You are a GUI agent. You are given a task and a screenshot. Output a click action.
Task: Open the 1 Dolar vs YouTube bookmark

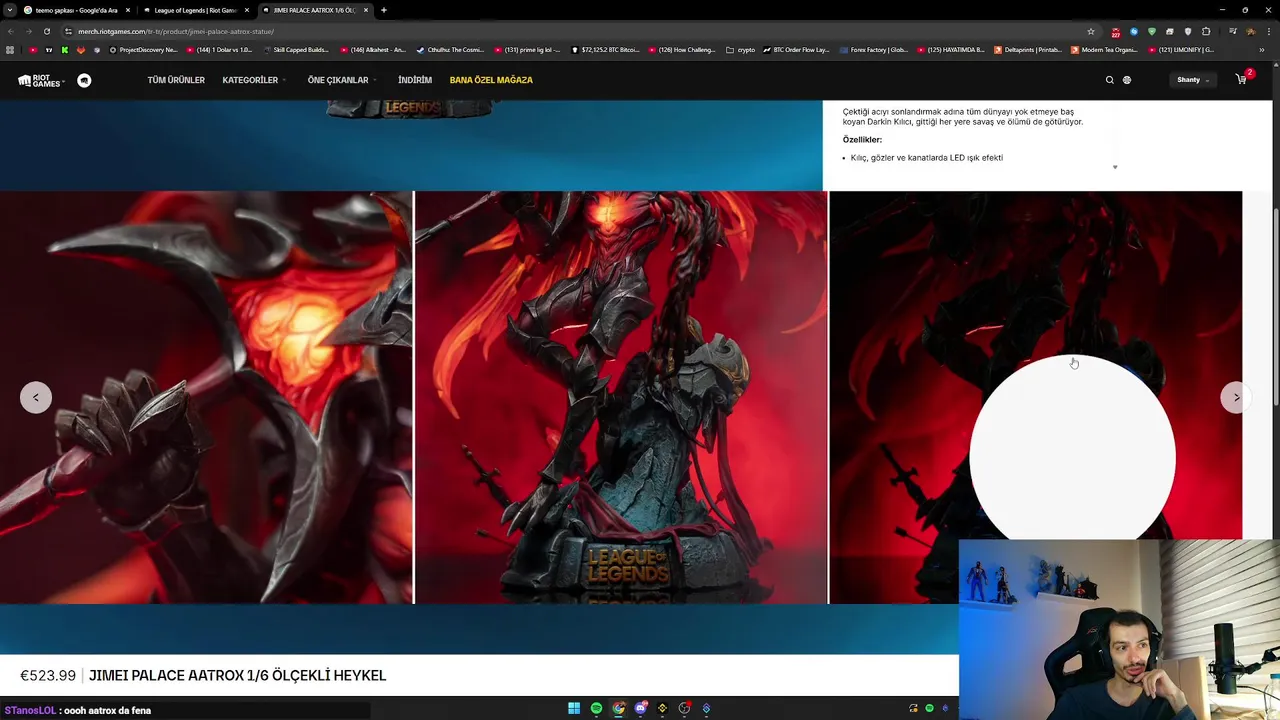(219, 49)
